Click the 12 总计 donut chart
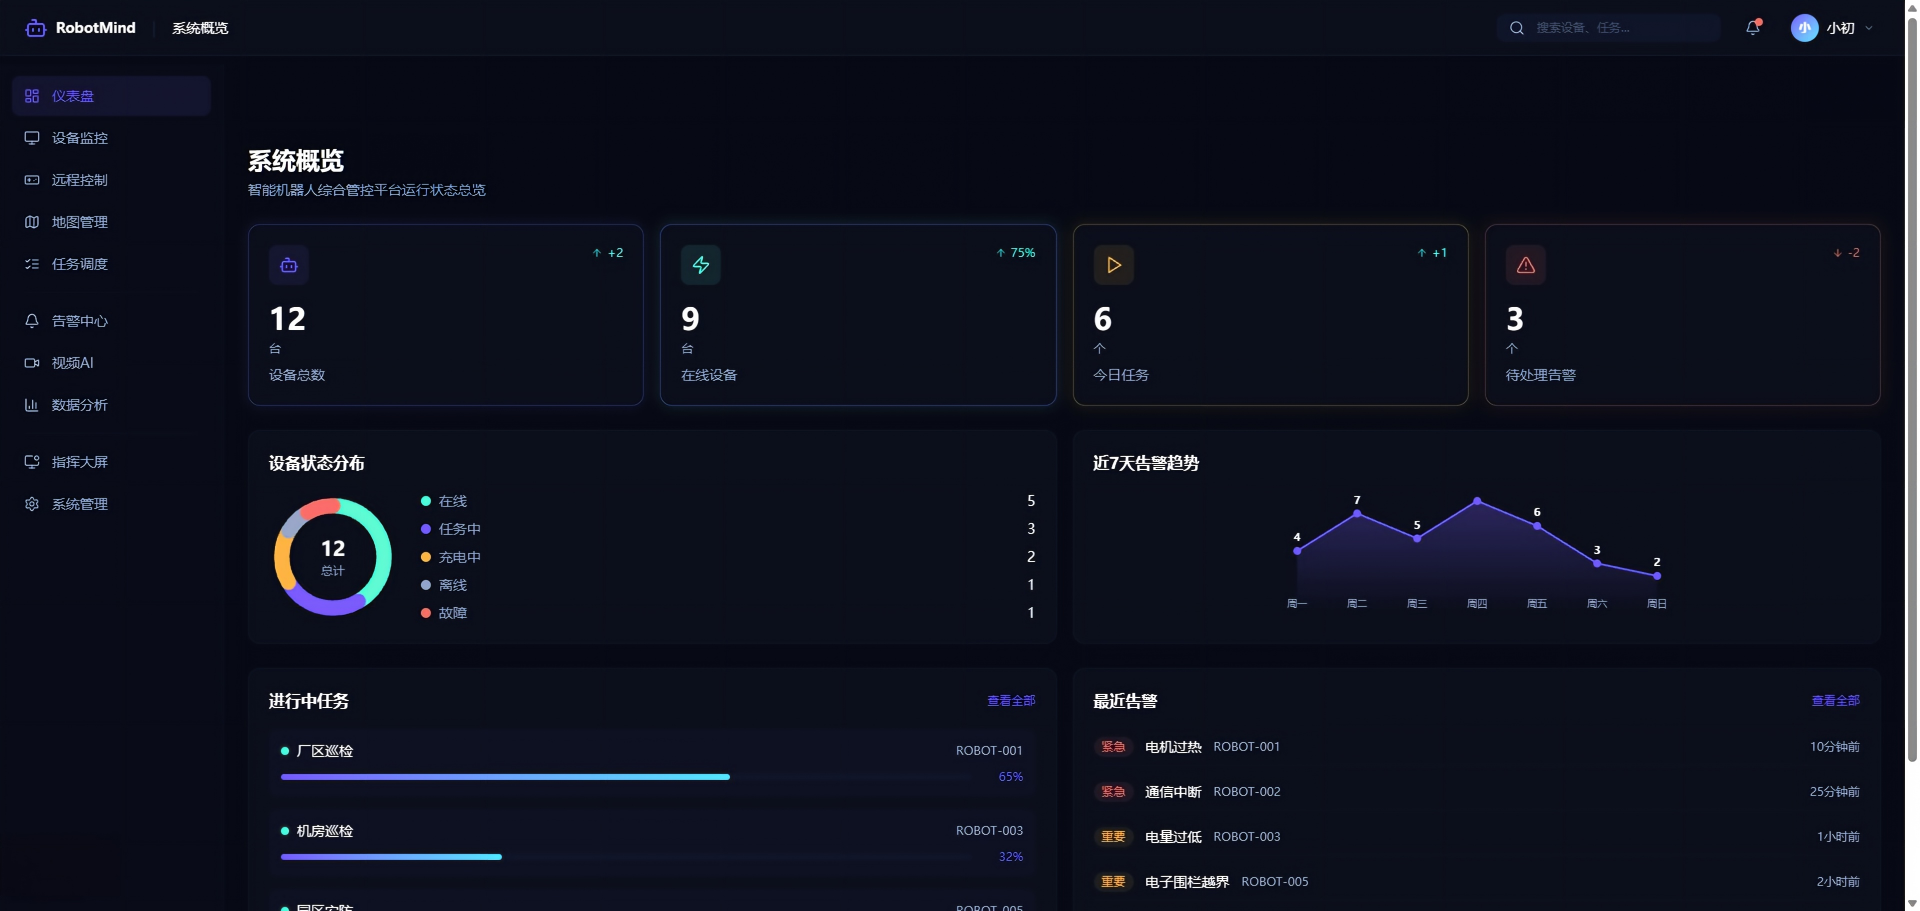Image resolution: width=1920 pixels, height=911 pixels. tap(333, 557)
